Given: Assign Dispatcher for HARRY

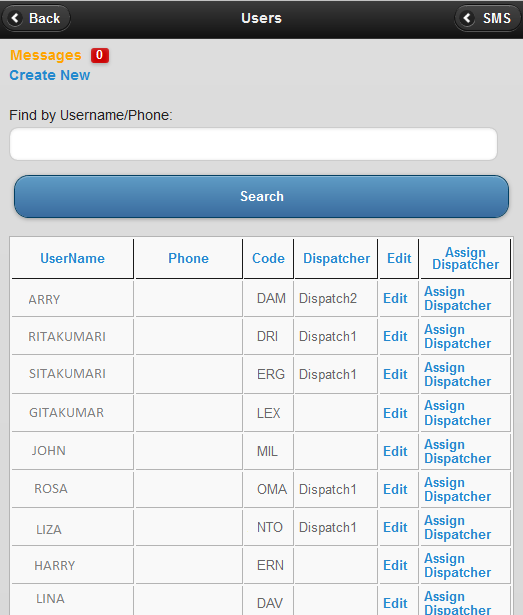Looking at the screenshot, I should pyautogui.click(x=457, y=565).
